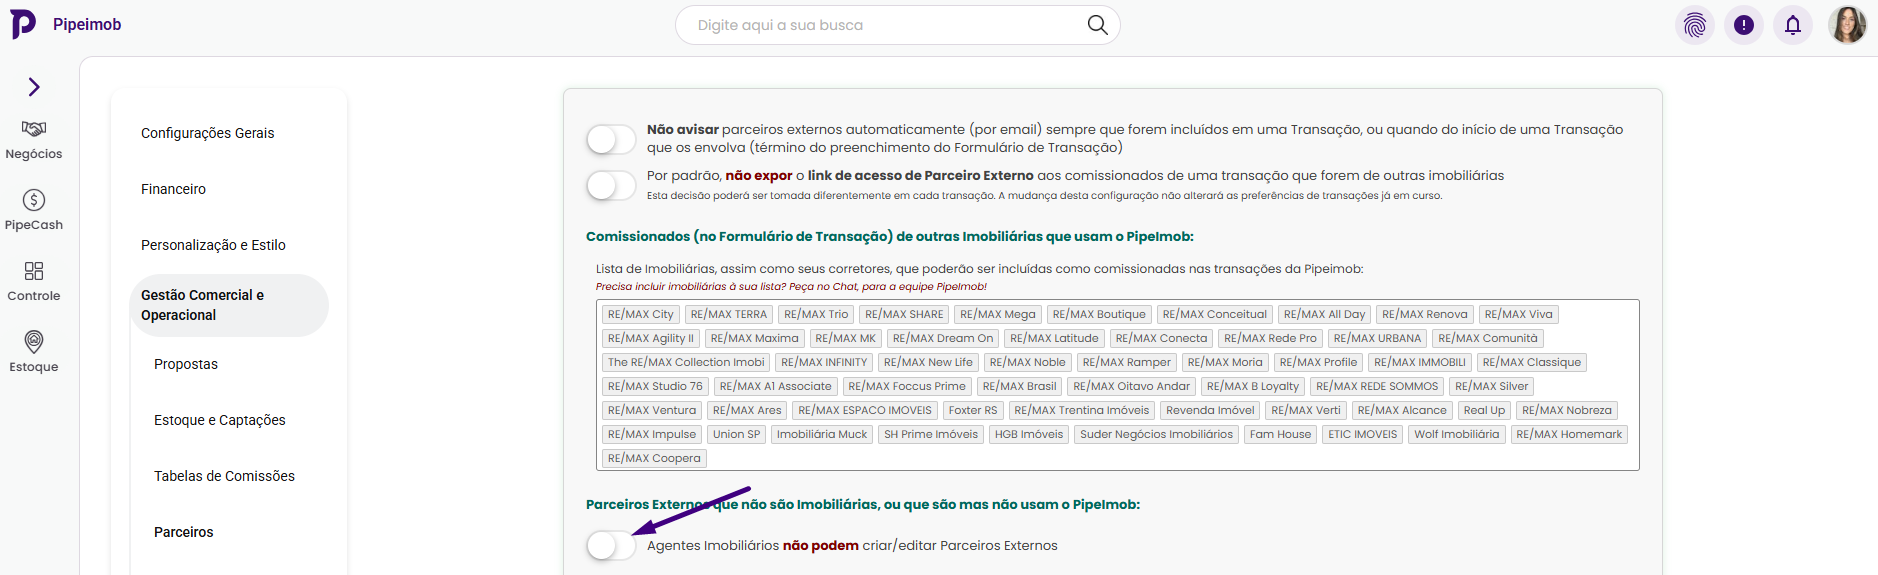Open Propostas submenu item

coord(186,364)
